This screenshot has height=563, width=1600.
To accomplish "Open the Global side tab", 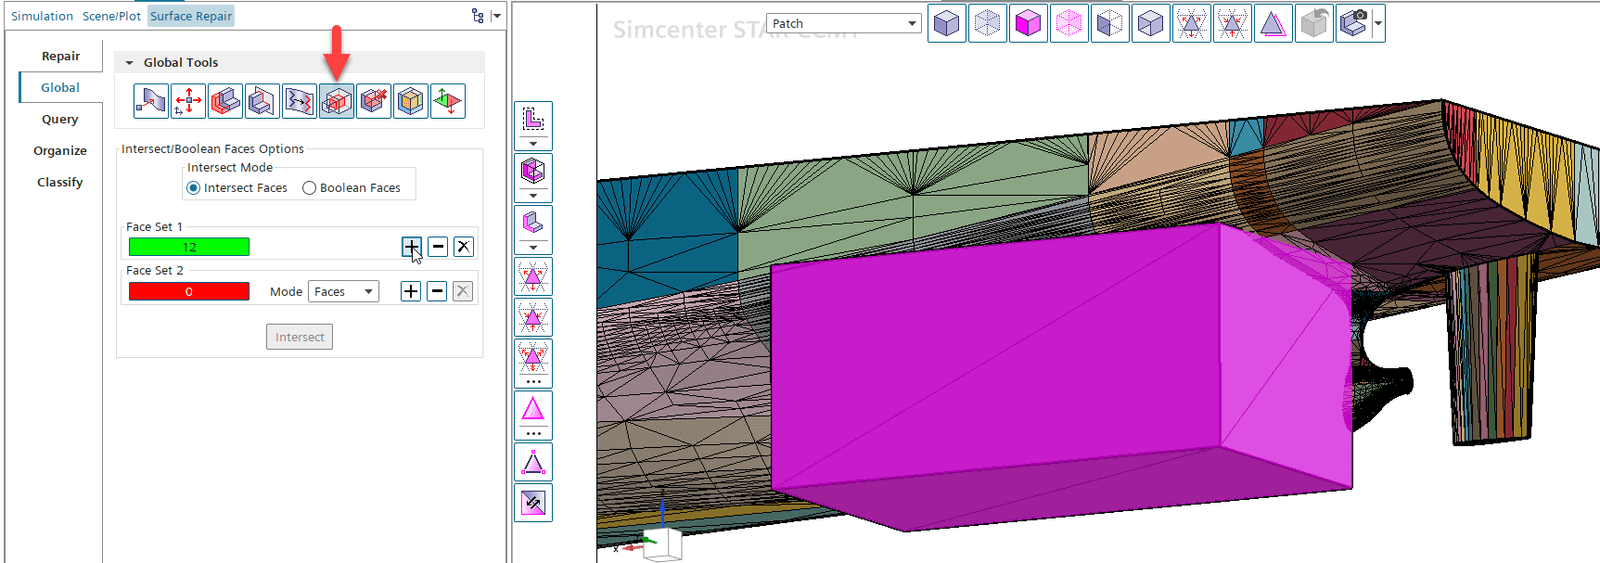I will click(x=60, y=88).
